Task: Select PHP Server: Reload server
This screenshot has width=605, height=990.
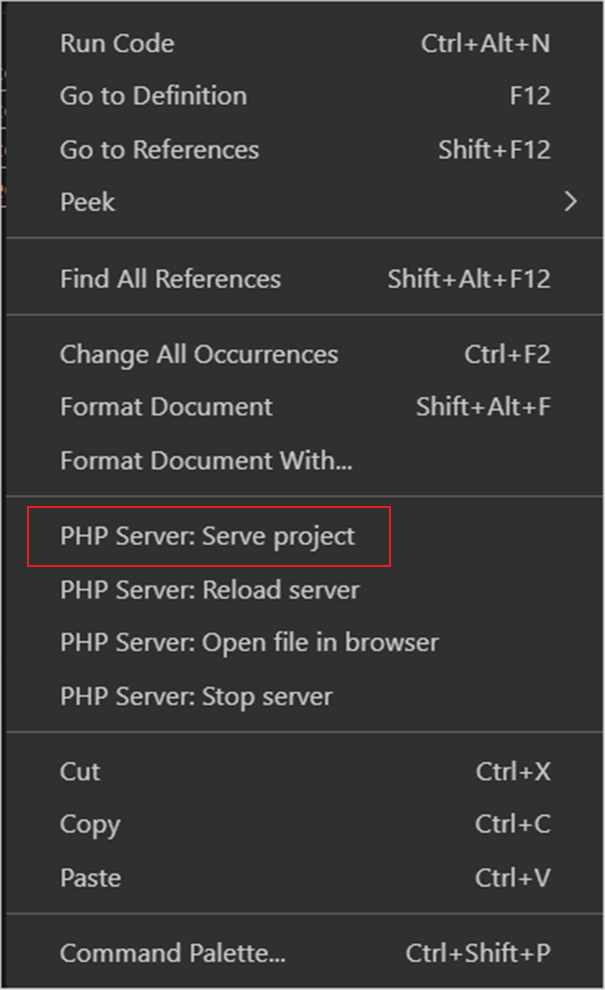Action: [208, 590]
